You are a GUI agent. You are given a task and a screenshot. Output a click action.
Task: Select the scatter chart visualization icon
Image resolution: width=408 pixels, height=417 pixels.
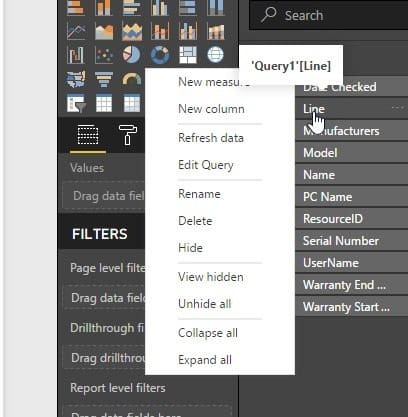[104, 55]
